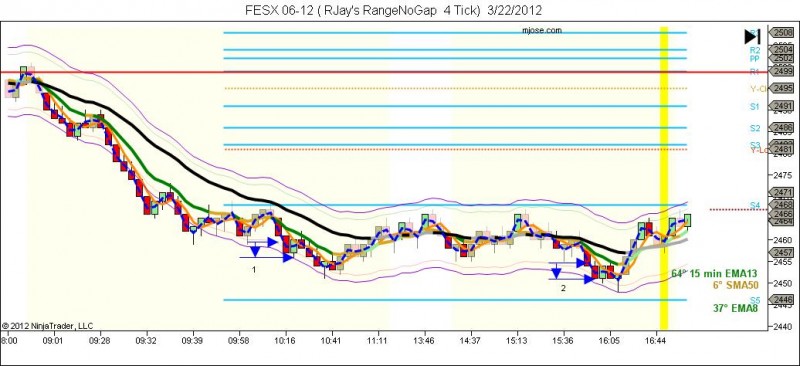The image size is (800, 366).
Task: Click the yellow vertical time highlight bar
Action: pos(664,178)
